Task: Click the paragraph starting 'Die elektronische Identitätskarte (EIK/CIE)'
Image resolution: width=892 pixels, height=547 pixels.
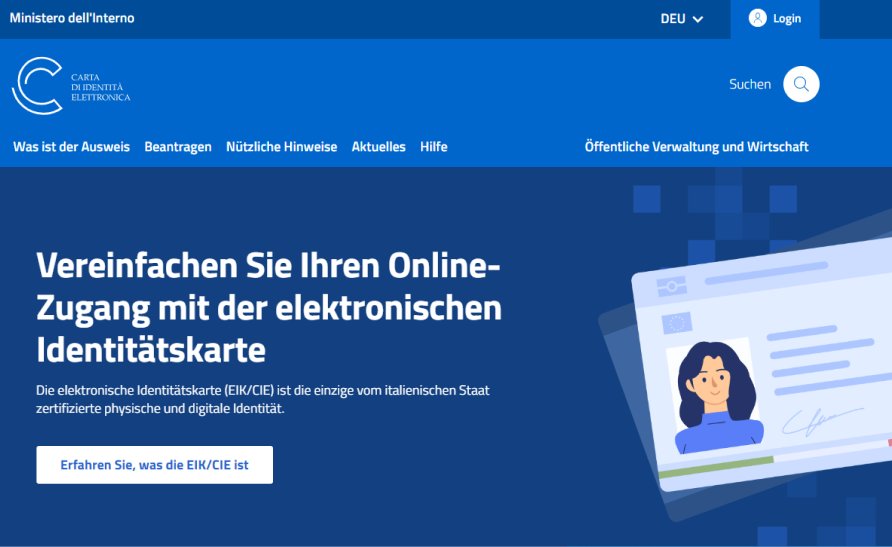Action: 263,399
